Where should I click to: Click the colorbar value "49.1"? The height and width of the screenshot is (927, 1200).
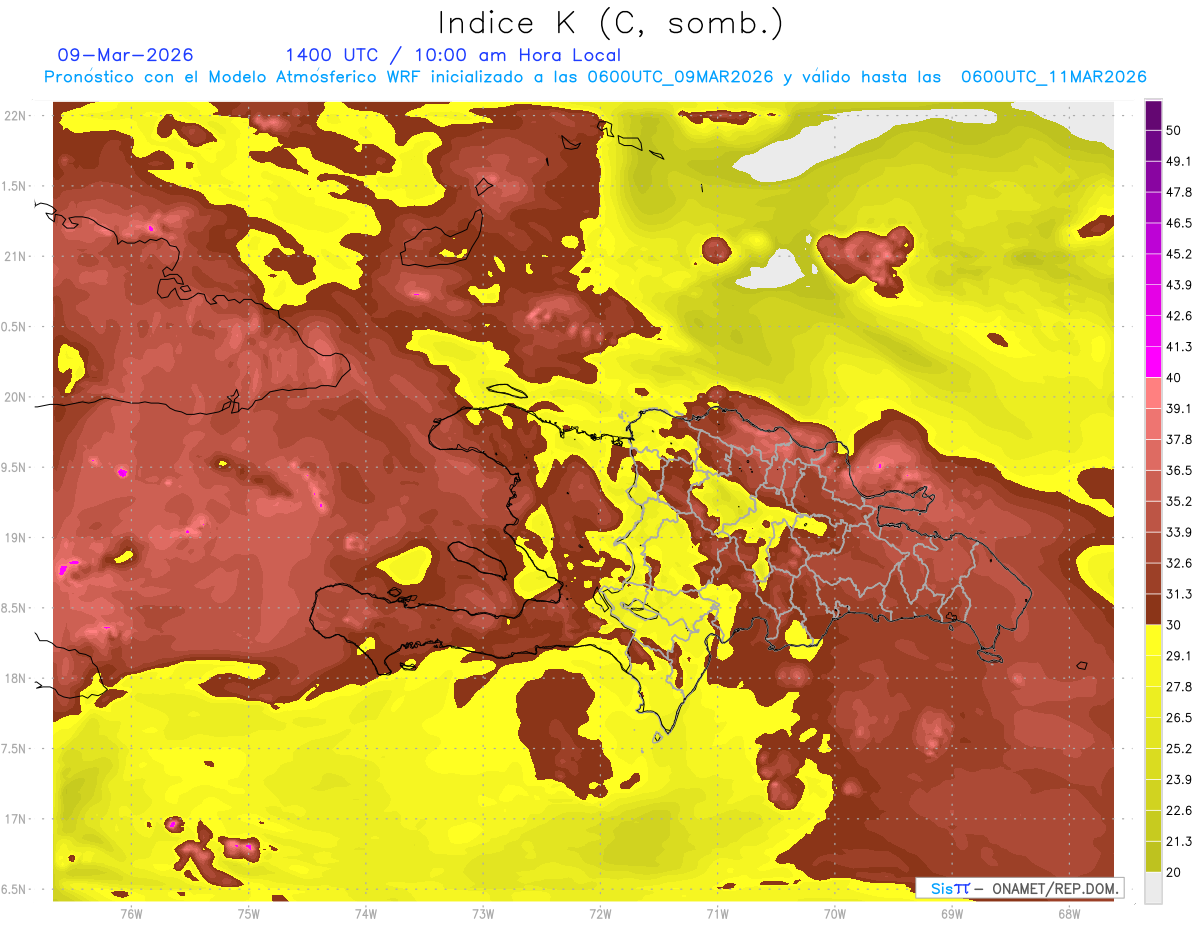1179,161
